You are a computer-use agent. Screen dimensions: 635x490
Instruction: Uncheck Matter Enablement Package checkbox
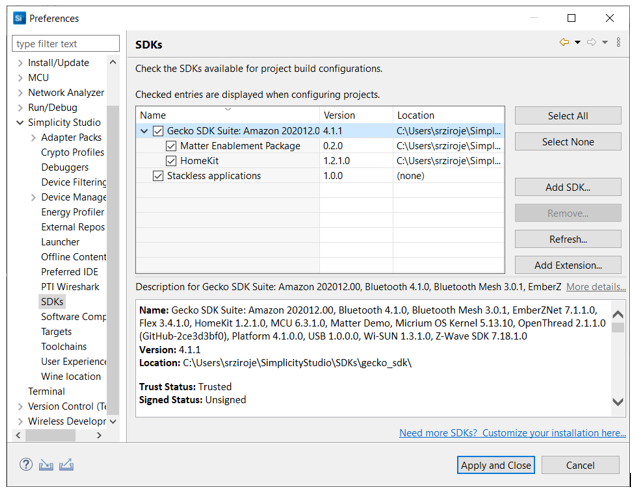pyautogui.click(x=171, y=146)
